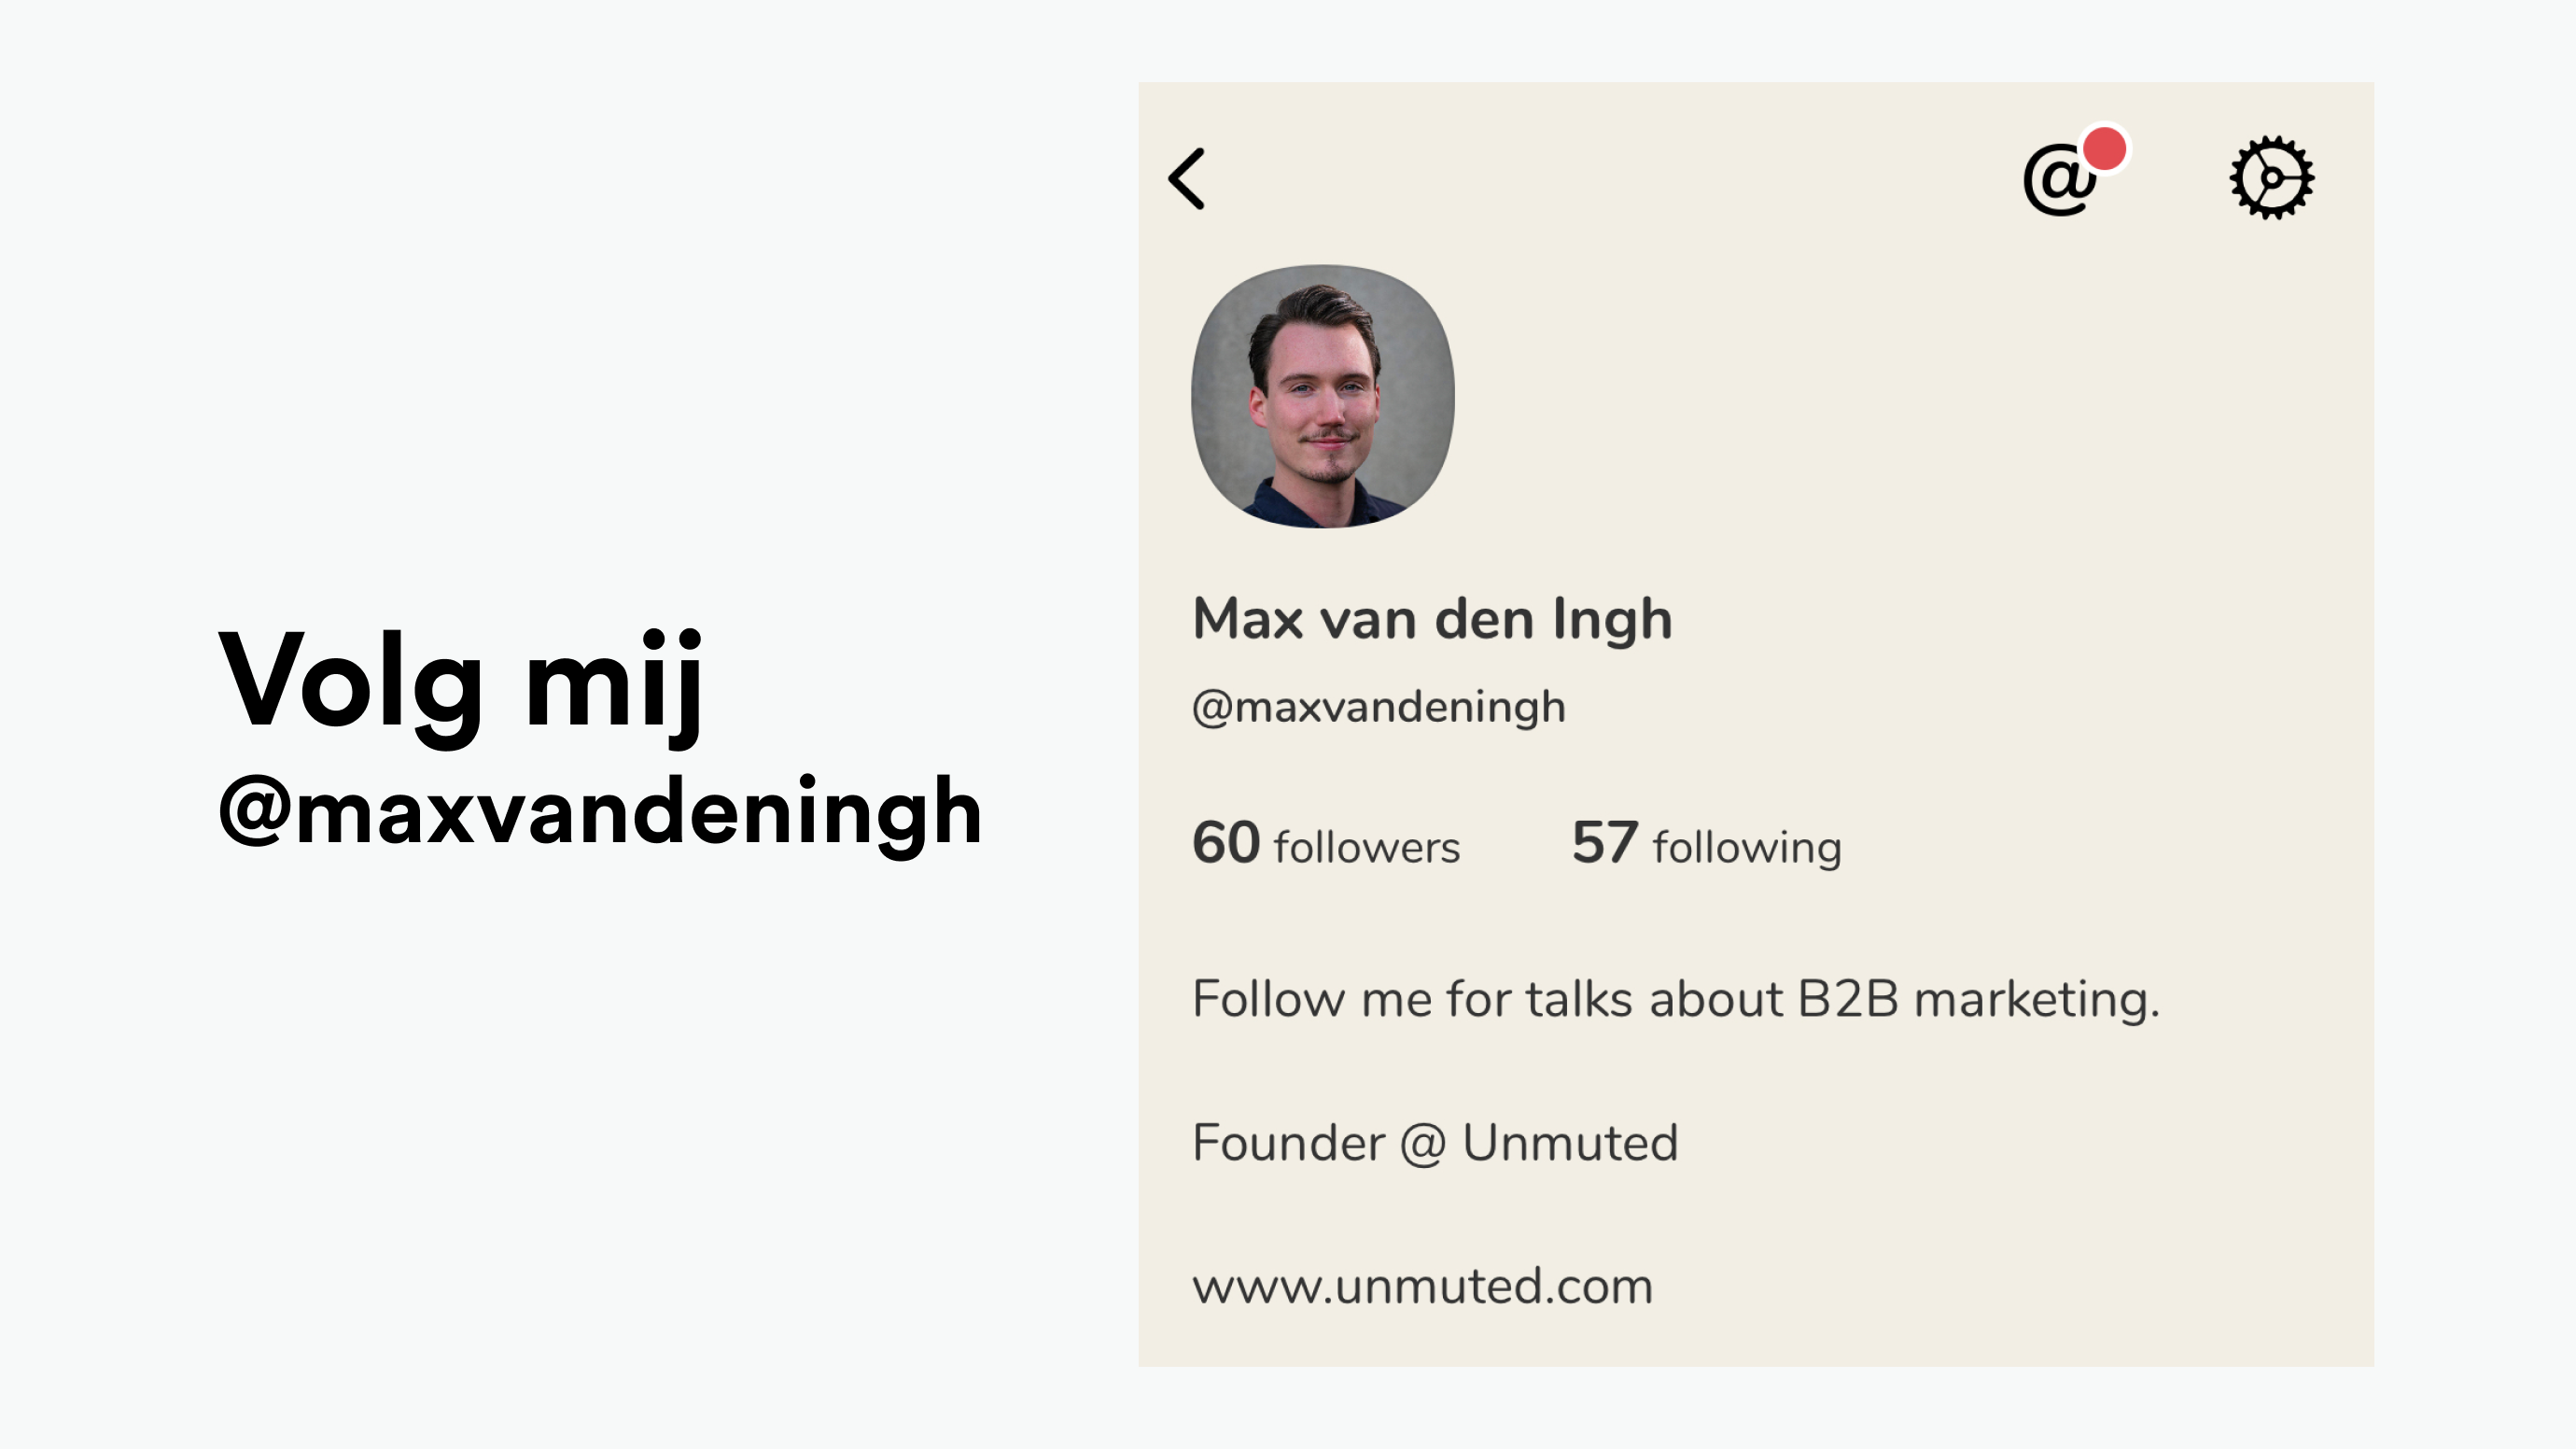View Max van den Ingh's profile photo
Viewport: 2576px width, 1449px height.
[x=1322, y=396]
